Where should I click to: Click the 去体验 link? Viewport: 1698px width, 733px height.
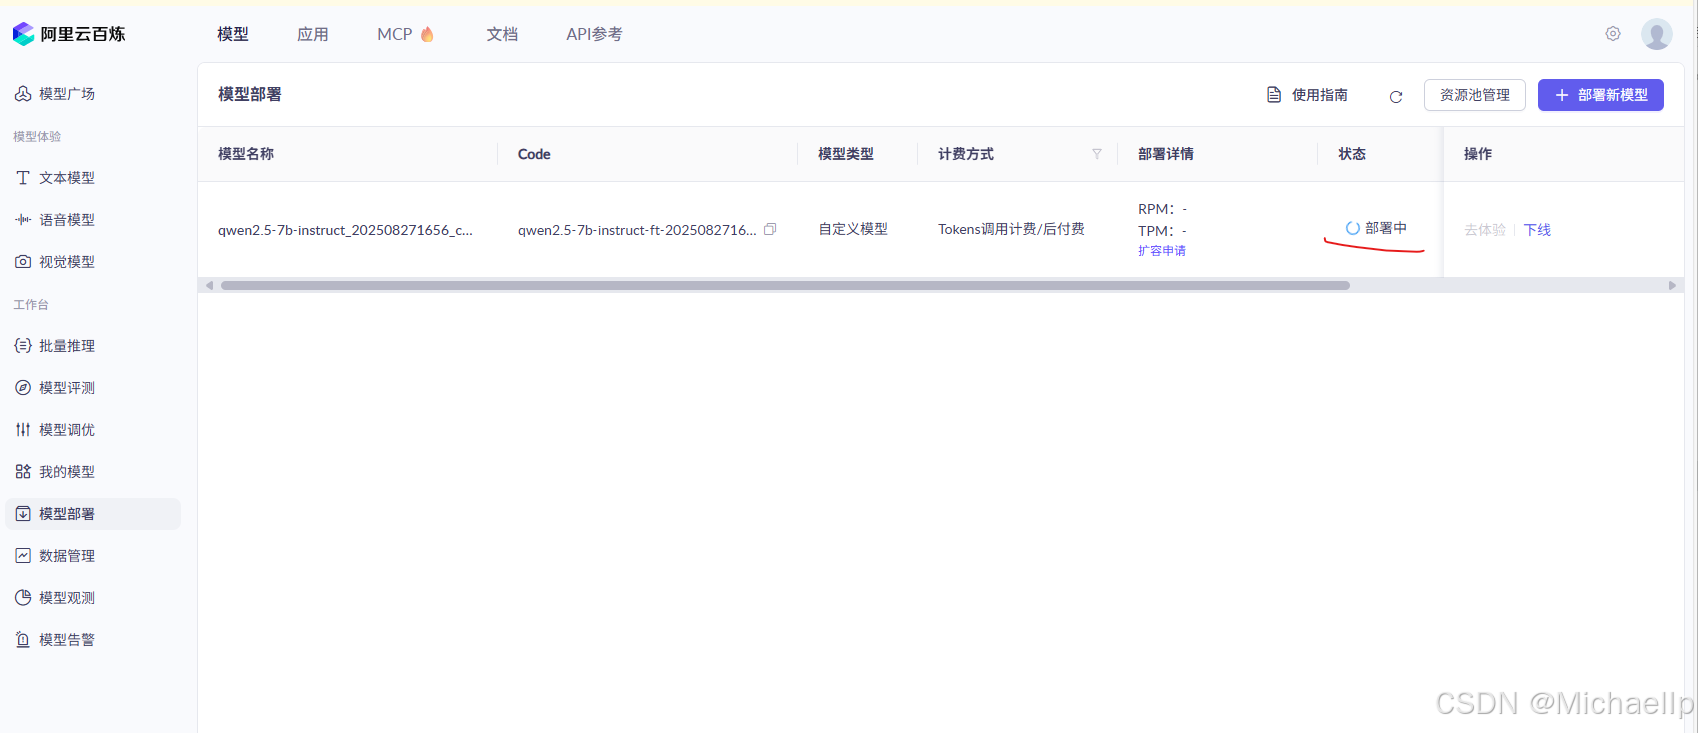pos(1485,230)
